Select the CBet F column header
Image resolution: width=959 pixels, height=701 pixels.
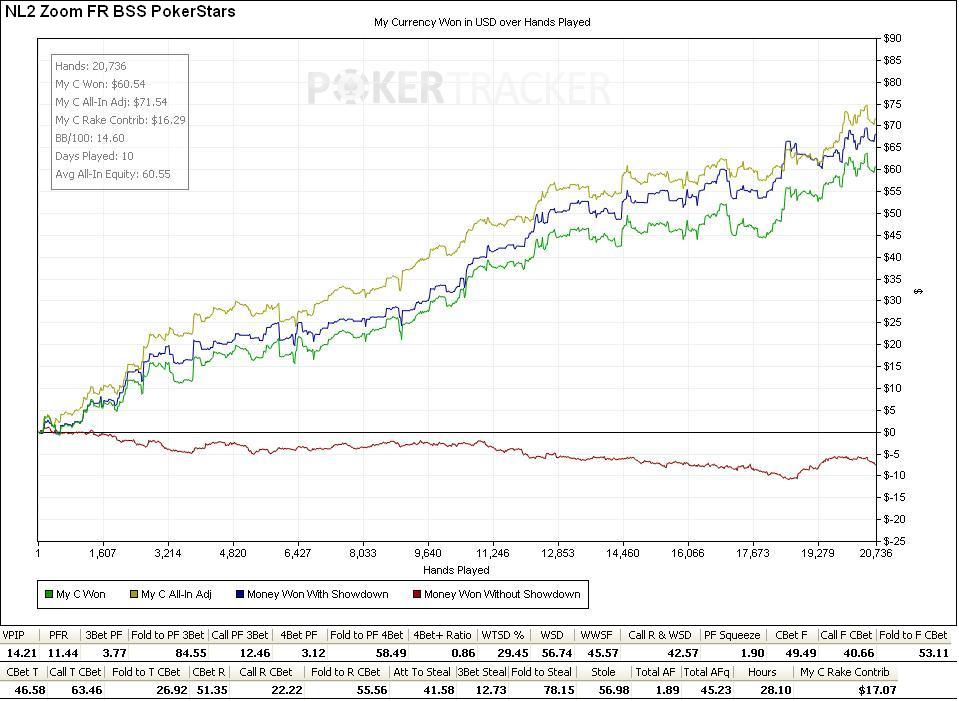click(x=791, y=635)
